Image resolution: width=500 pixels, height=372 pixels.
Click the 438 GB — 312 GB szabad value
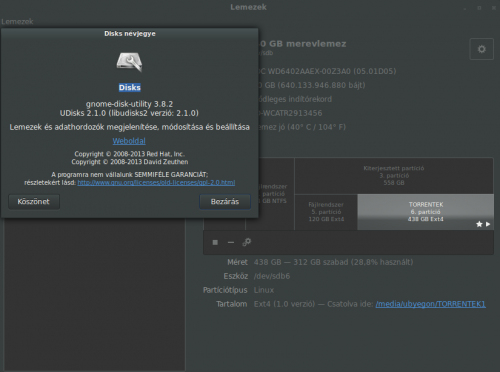tap(333, 262)
